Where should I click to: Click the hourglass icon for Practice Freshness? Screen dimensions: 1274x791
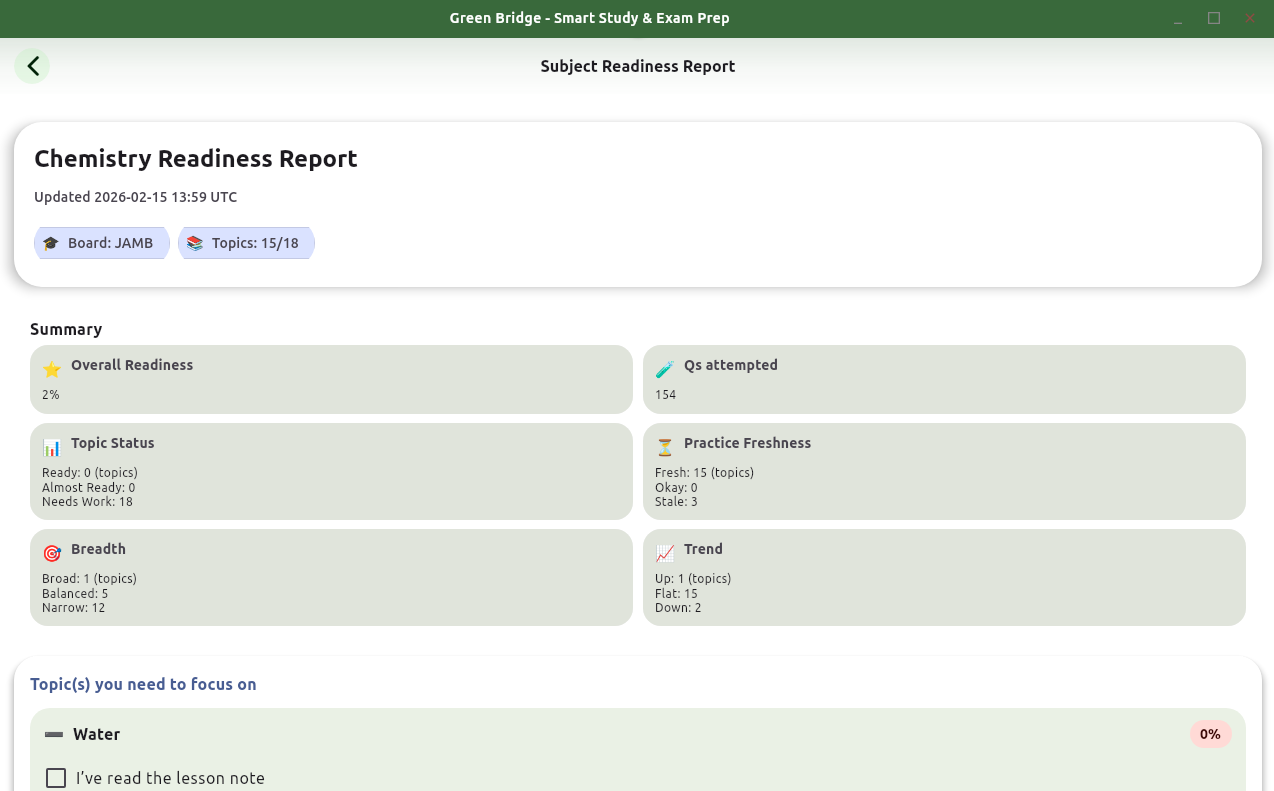[664, 446]
